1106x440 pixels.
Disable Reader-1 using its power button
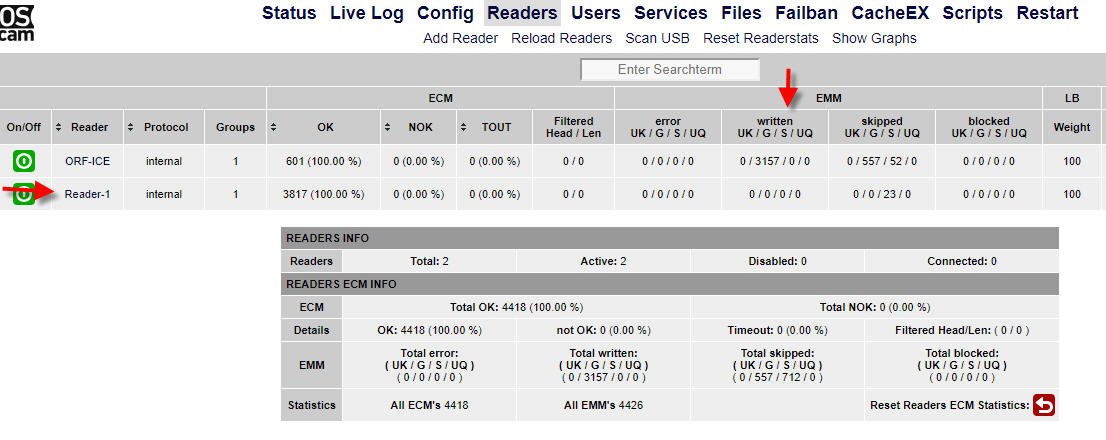pos(23,194)
